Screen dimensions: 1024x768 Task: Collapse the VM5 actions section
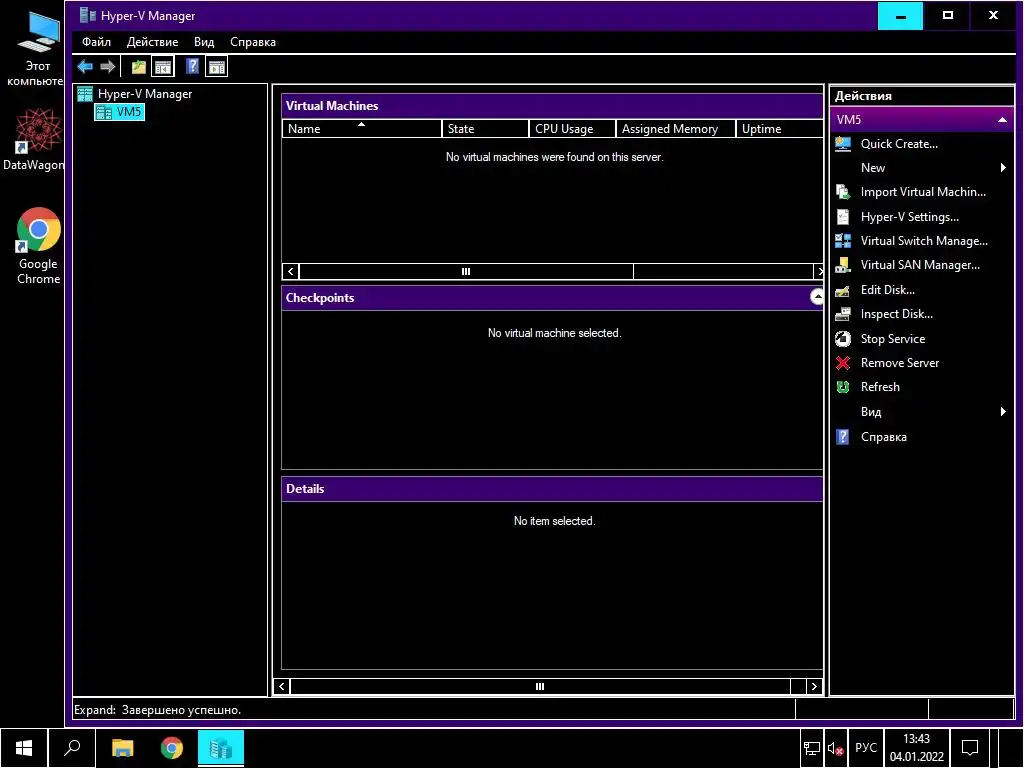point(1002,120)
